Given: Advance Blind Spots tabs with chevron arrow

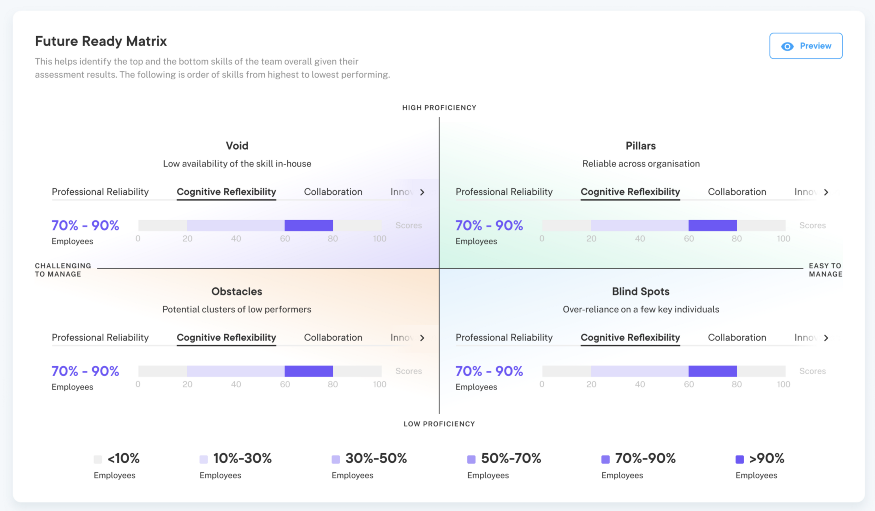Looking at the screenshot, I should 825,338.
